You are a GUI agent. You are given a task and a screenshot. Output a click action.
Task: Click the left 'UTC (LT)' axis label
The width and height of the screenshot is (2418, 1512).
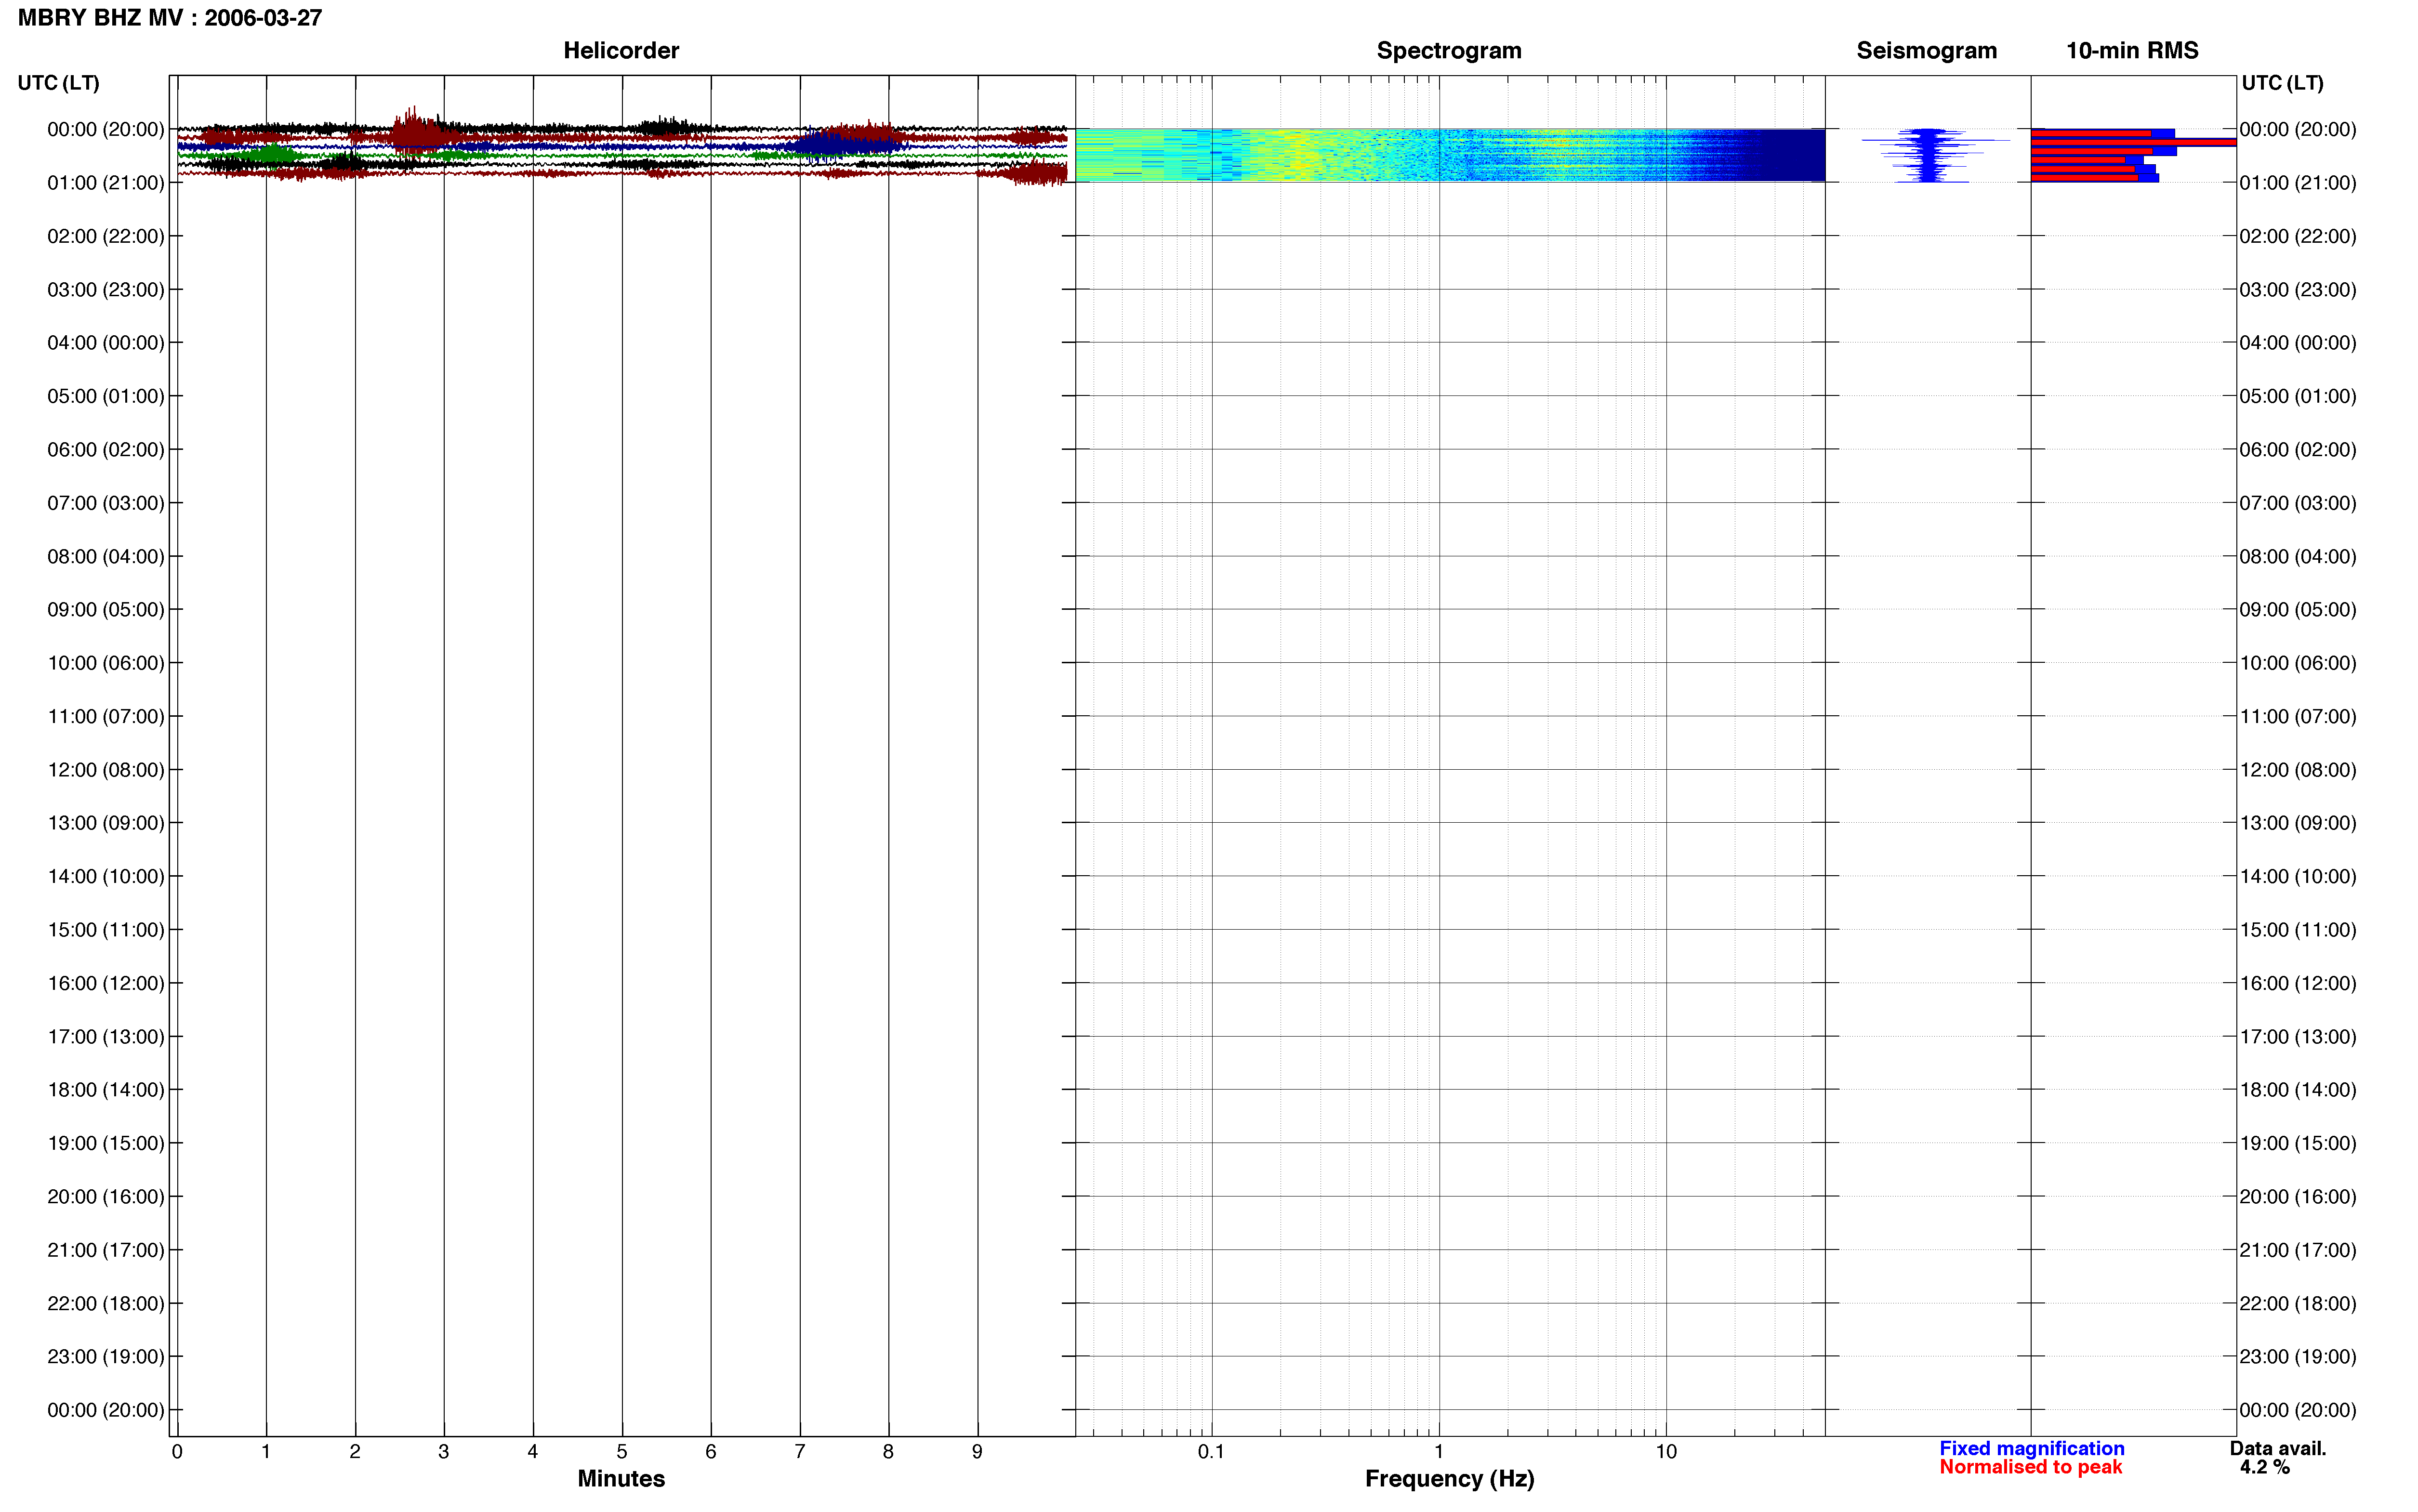point(59,83)
